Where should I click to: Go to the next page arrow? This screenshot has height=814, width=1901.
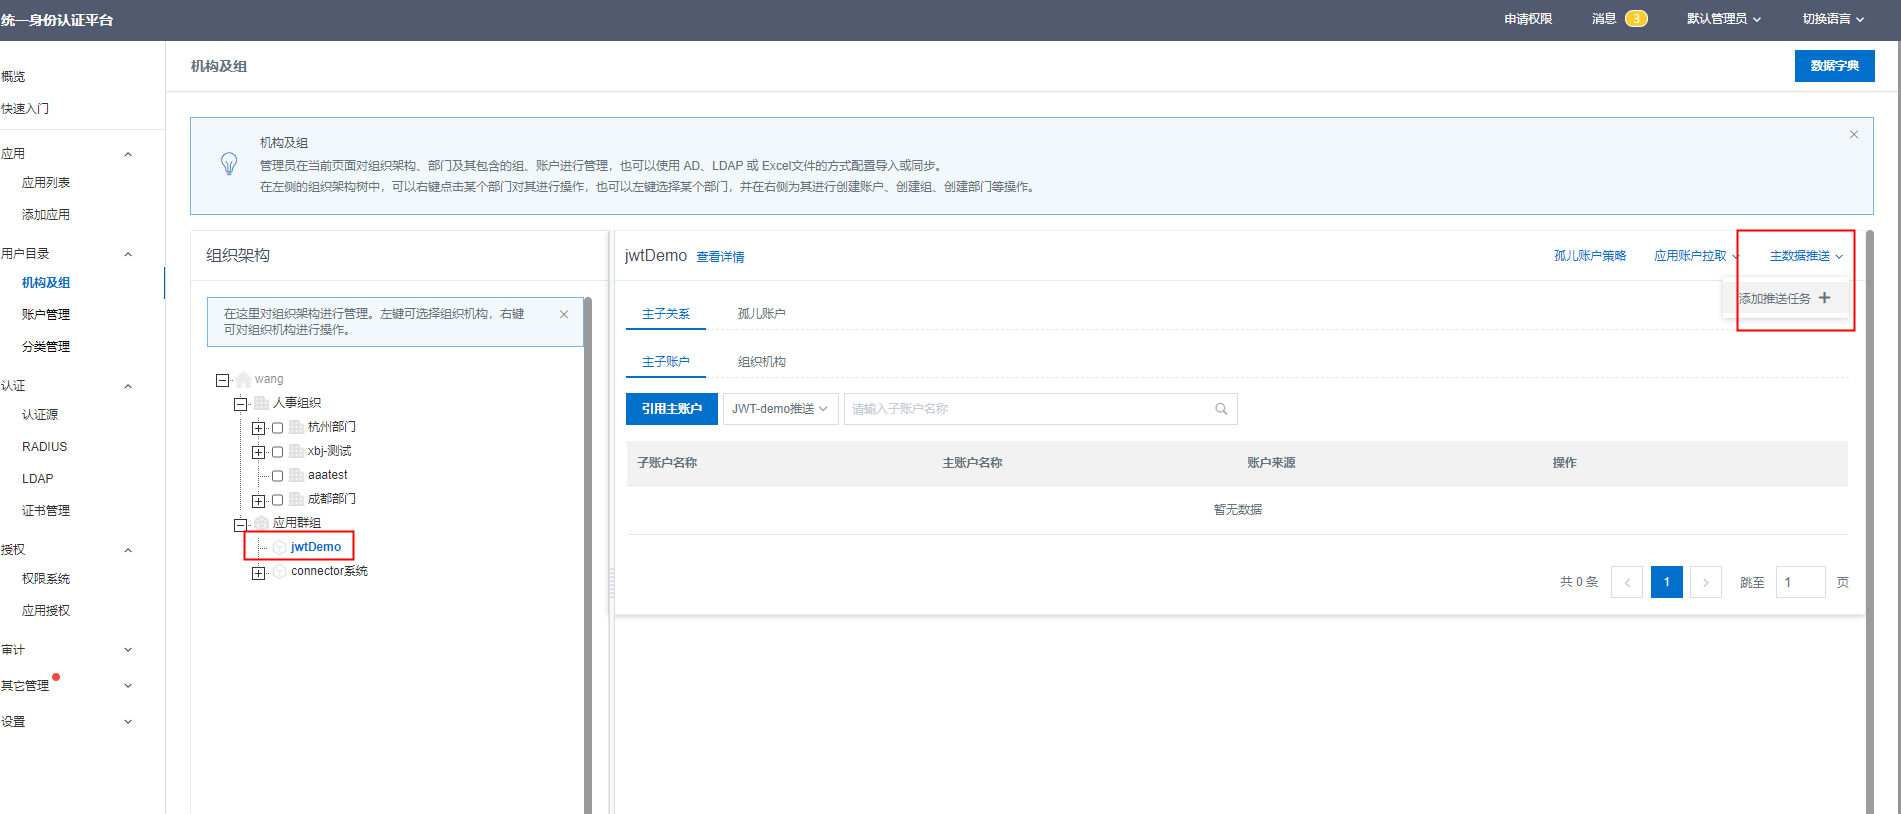pos(1705,582)
